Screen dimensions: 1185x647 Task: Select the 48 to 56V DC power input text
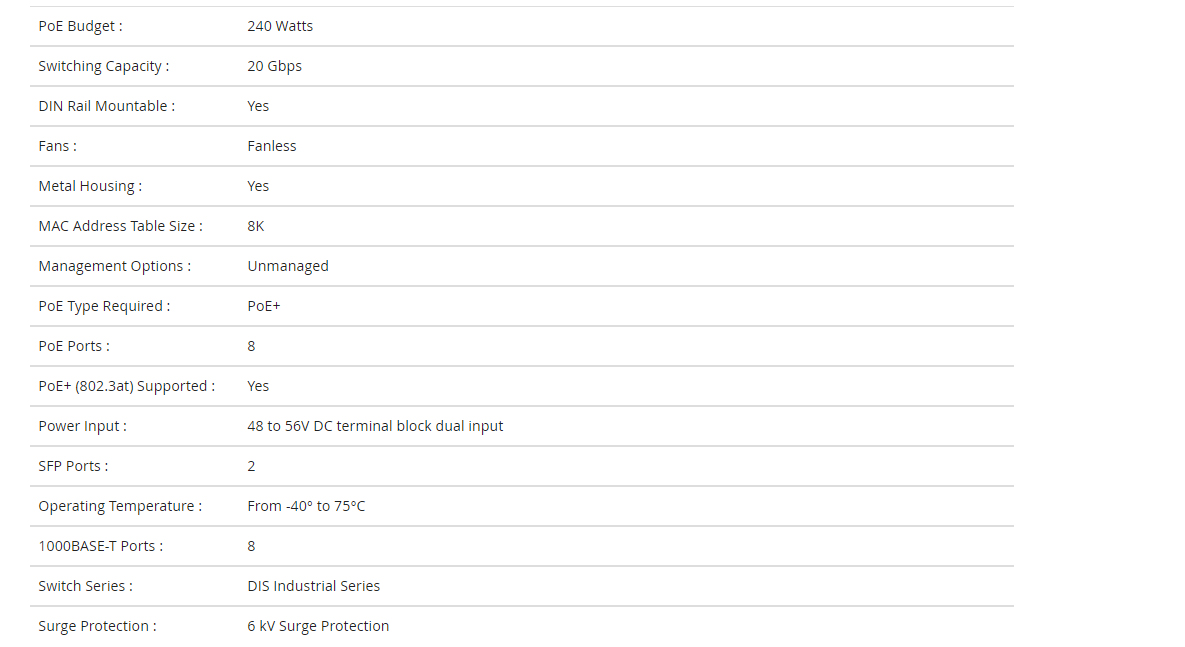tap(375, 426)
